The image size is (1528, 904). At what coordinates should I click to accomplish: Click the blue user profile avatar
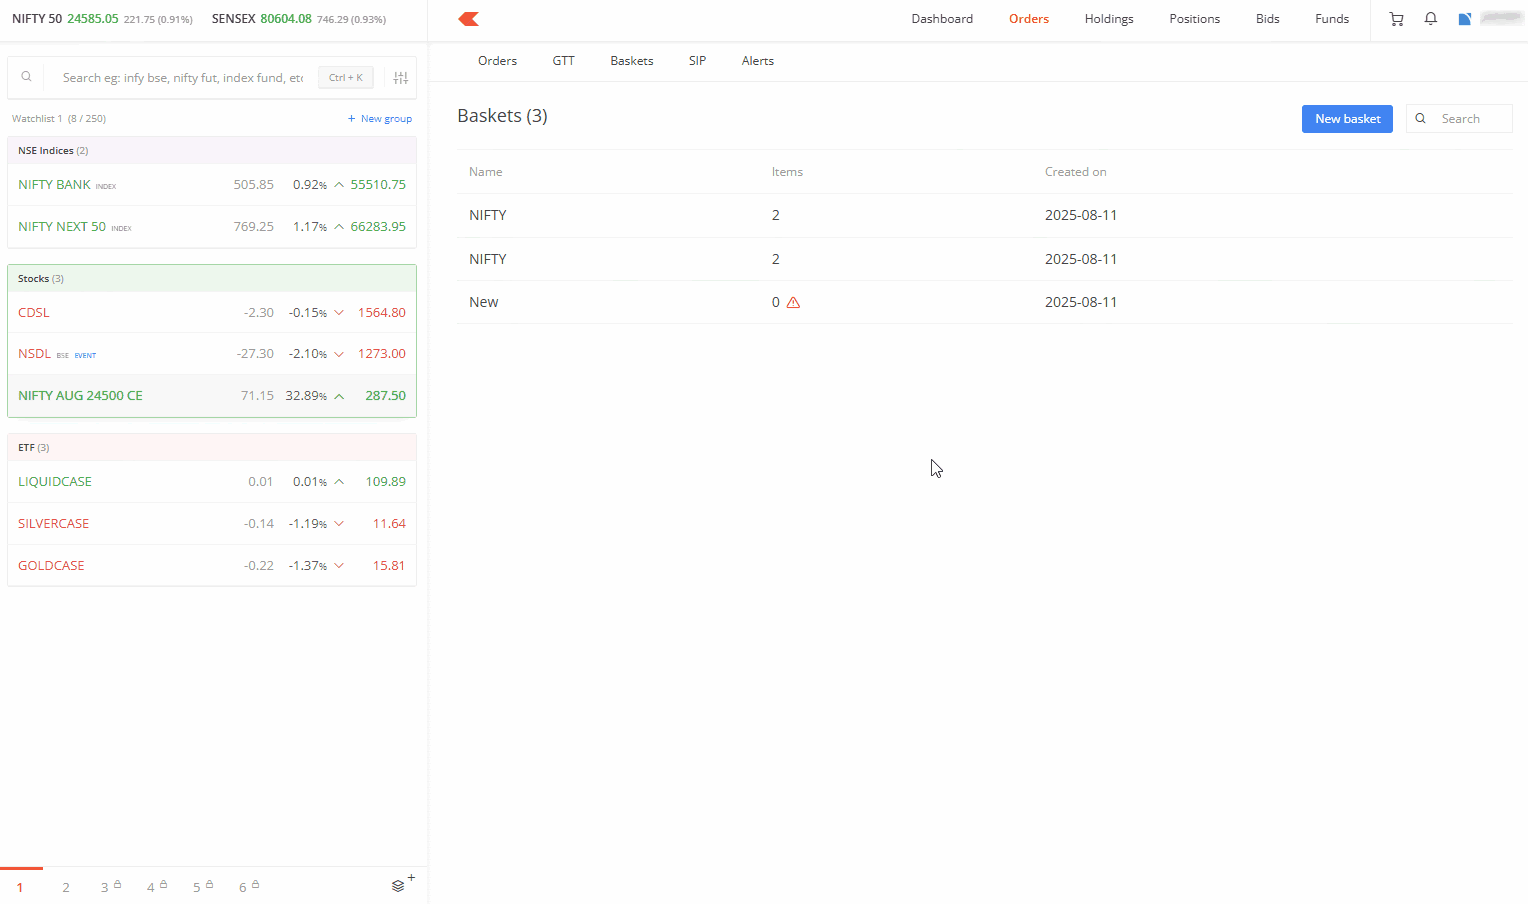[1464, 19]
